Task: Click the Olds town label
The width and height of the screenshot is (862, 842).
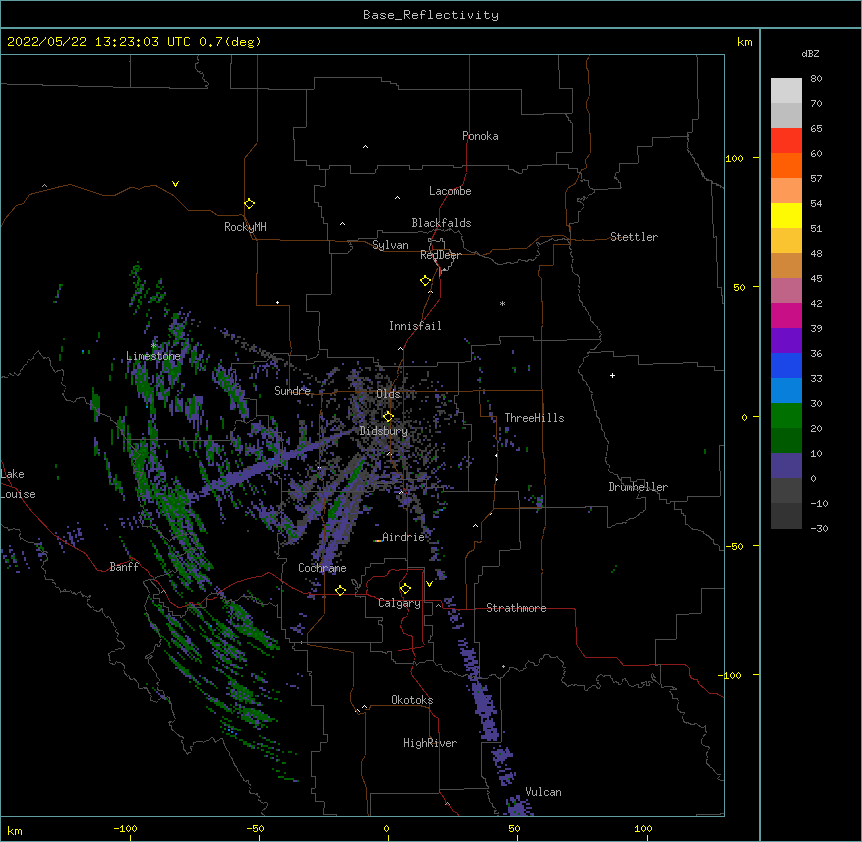Action: coord(388,394)
